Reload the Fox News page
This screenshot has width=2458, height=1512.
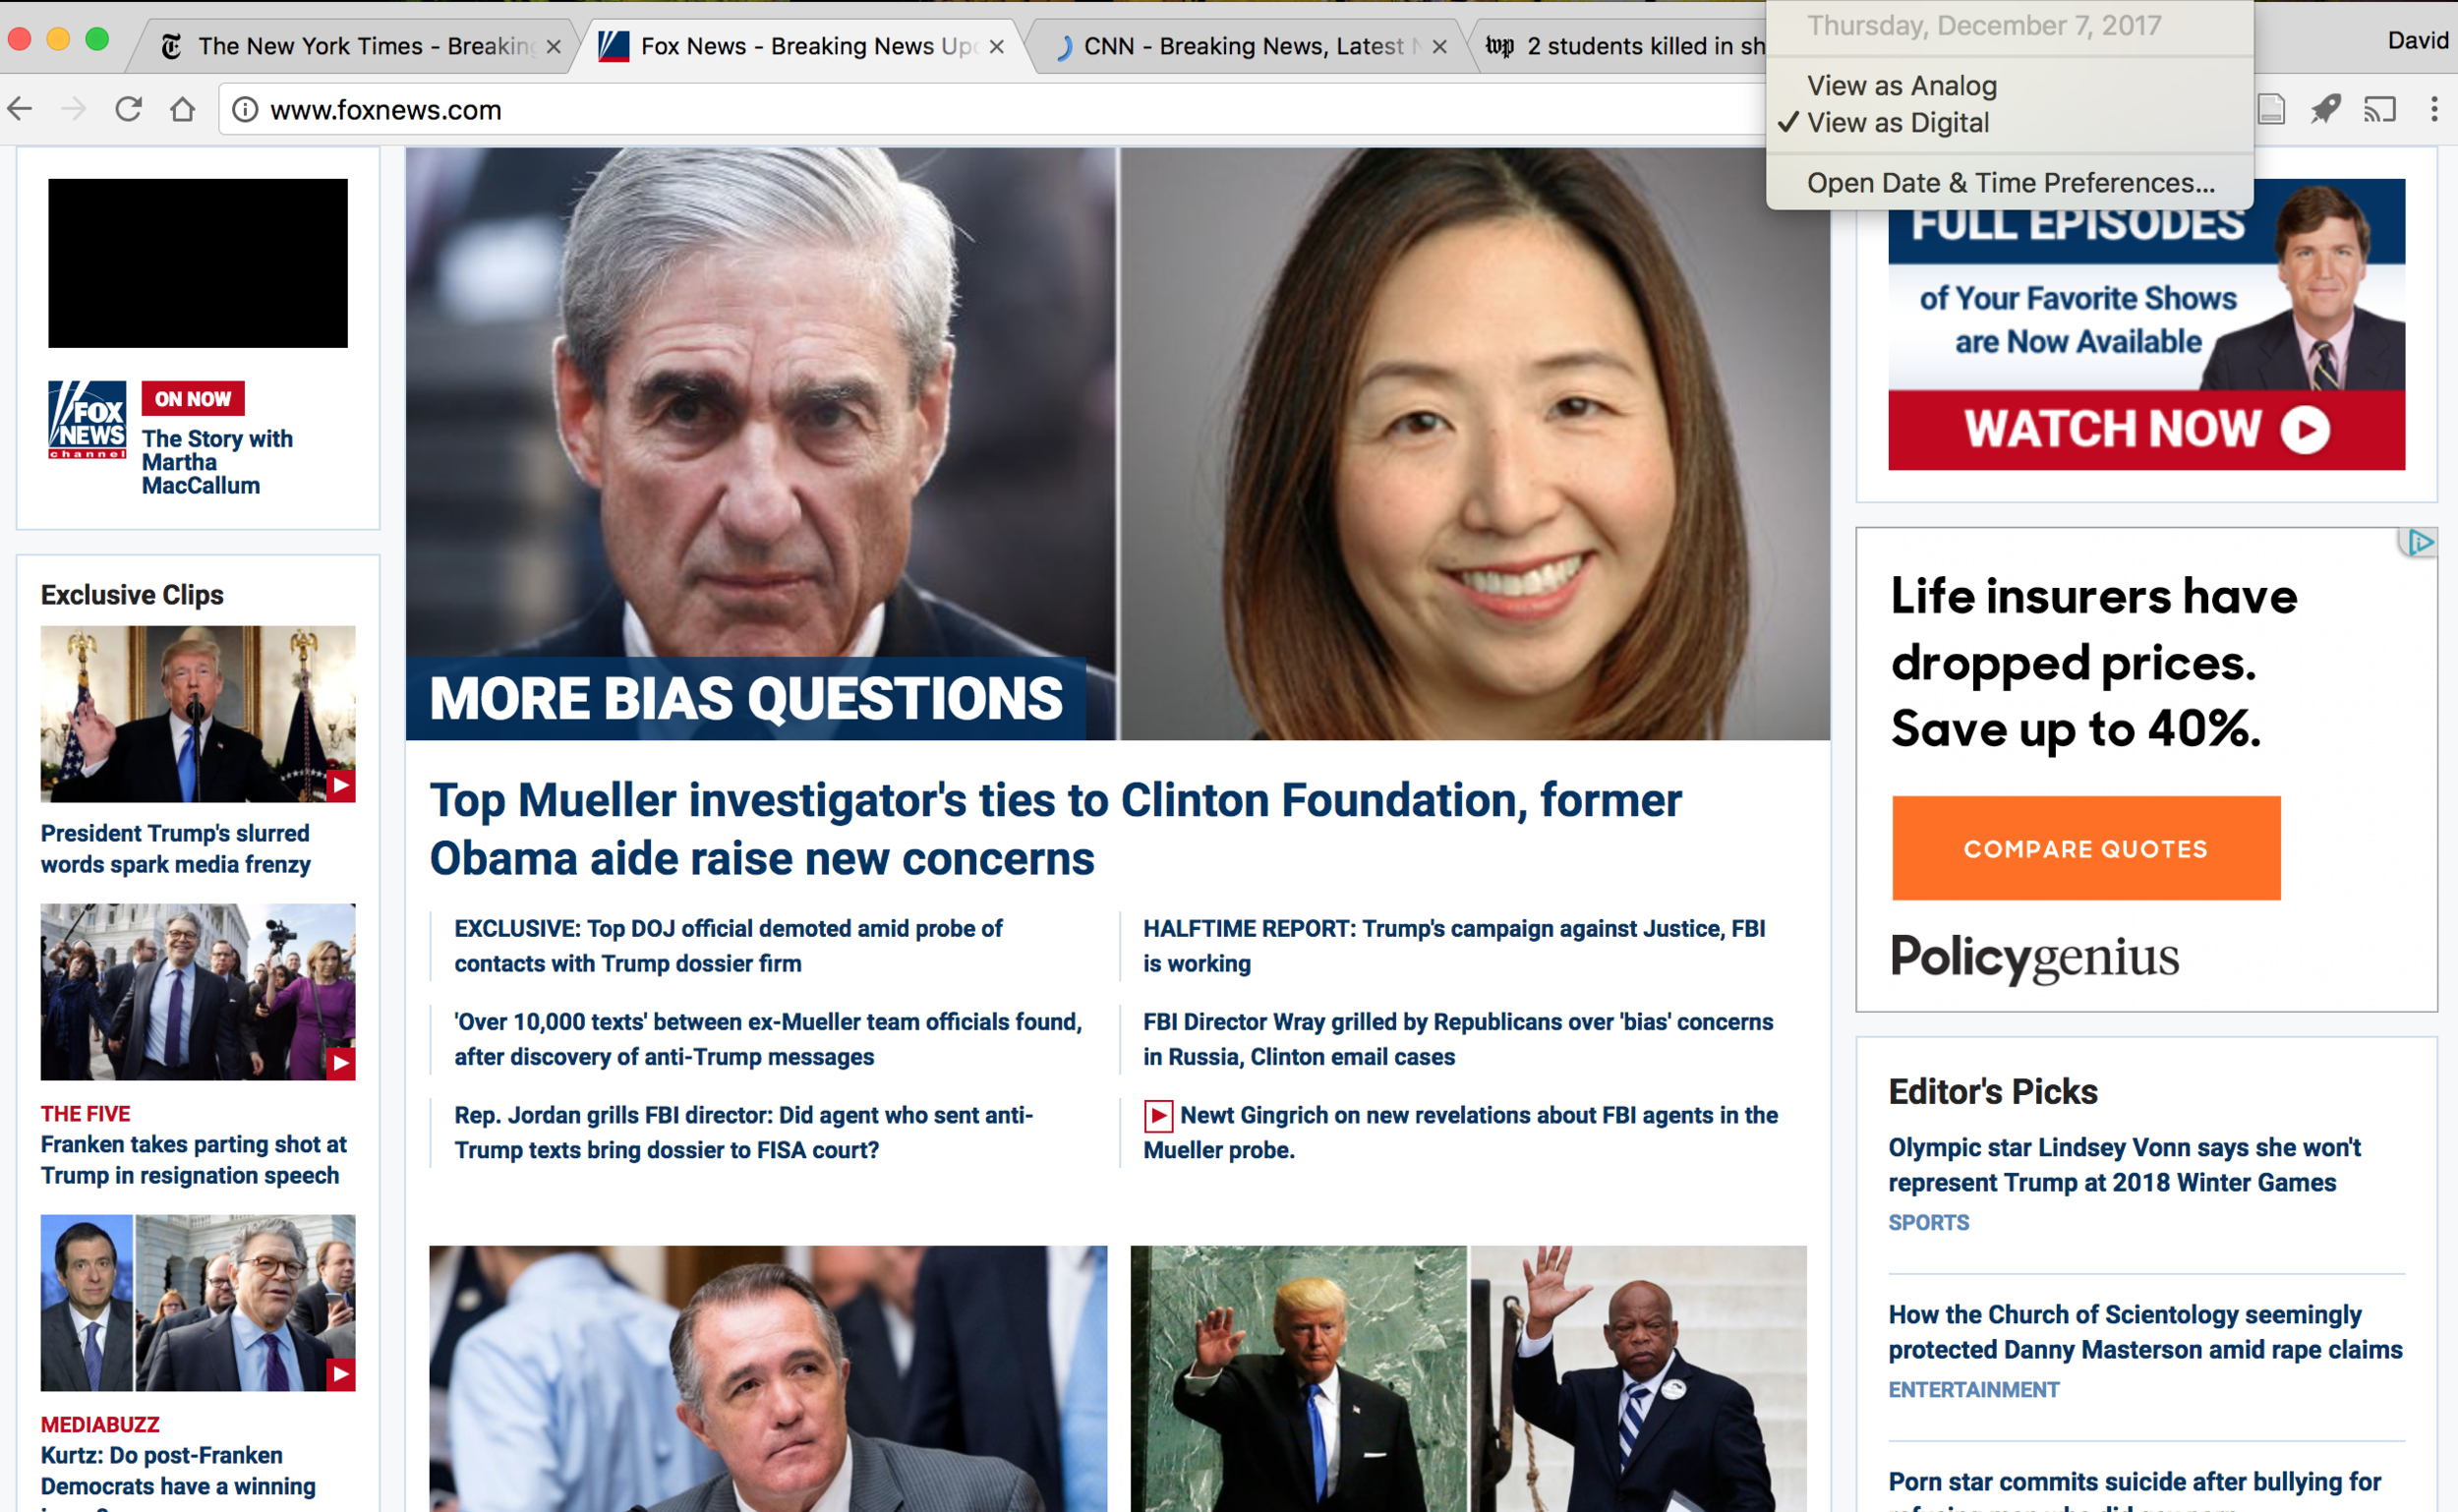pyautogui.click(x=128, y=109)
